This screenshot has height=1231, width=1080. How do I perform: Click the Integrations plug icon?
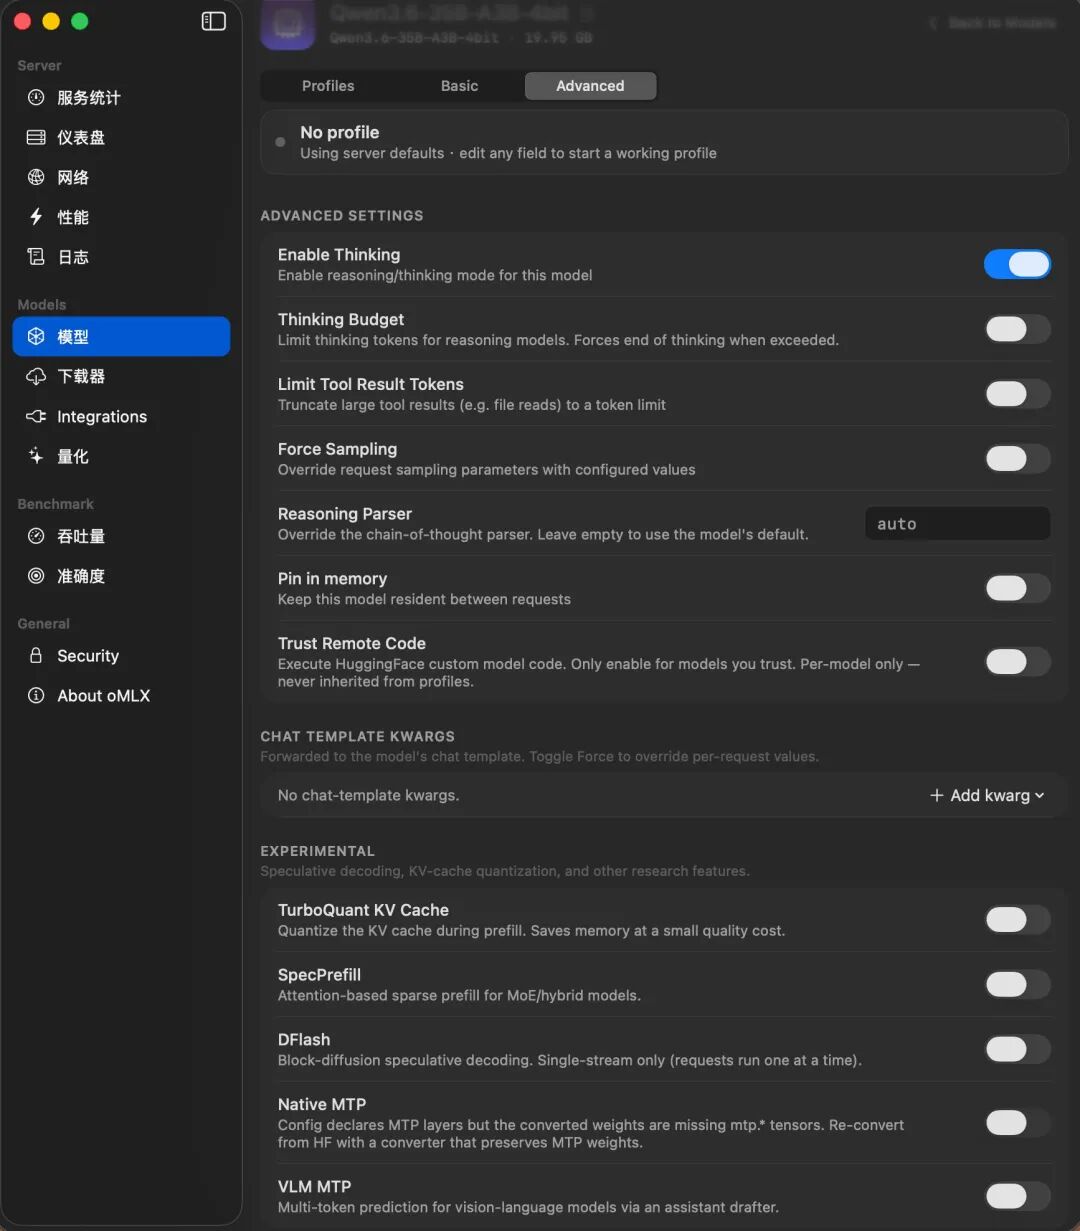click(x=36, y=416)
